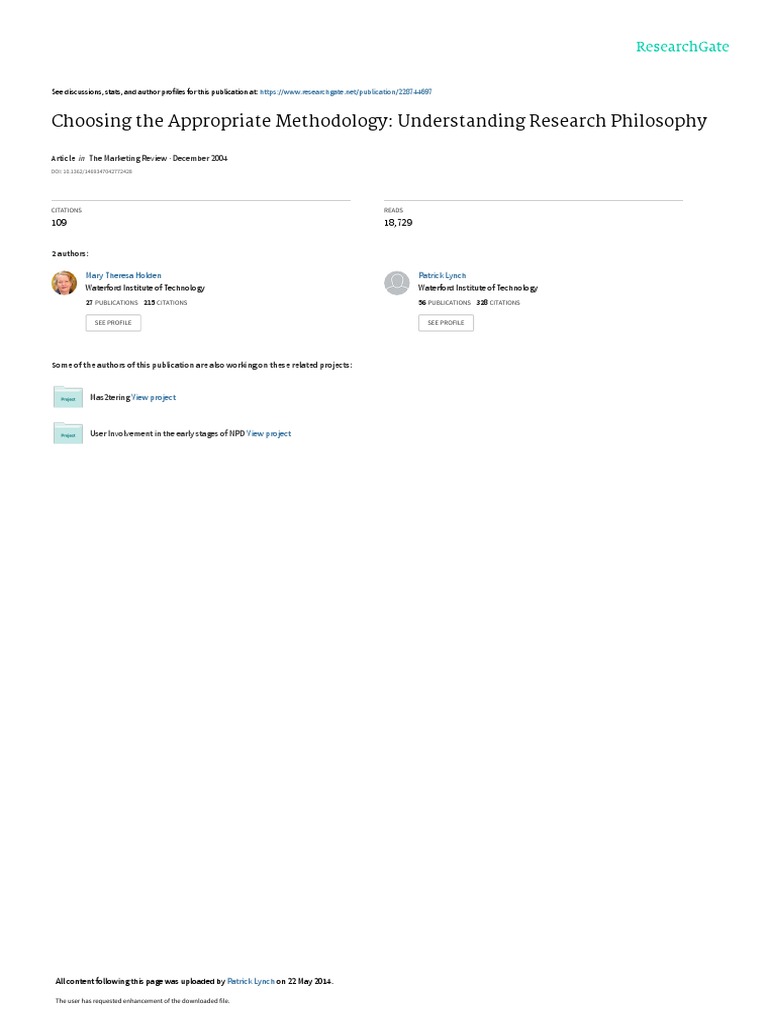Click the User Involvement project folder icon
The image size is (768, 1024).
coord(68,433)
